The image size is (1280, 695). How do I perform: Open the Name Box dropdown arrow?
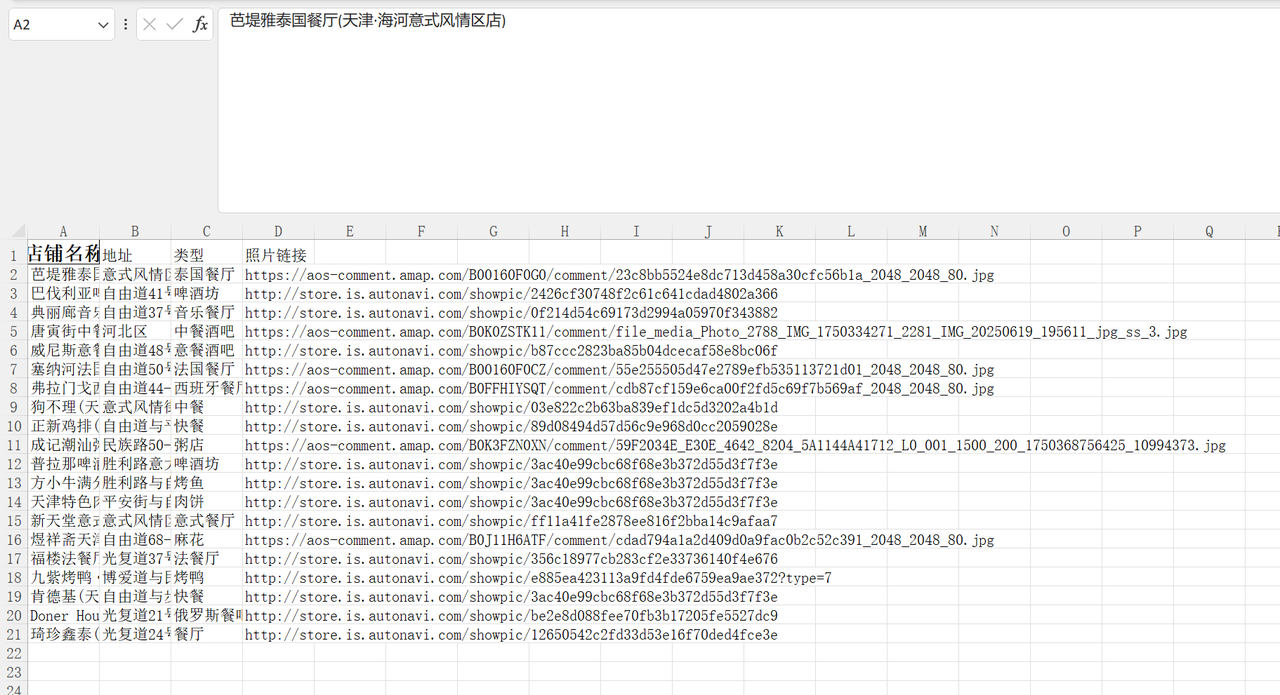coord(103,25)
